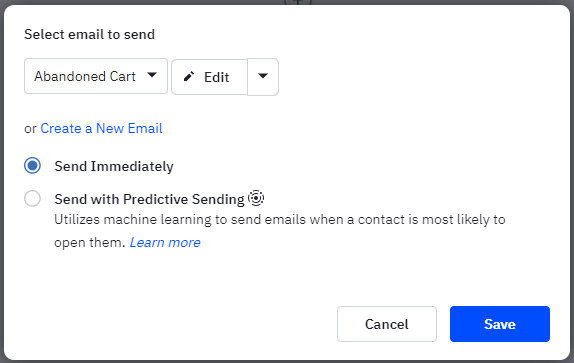
Task: Click the Edit button
Action: pyautogui.click(x=209, y=77)
